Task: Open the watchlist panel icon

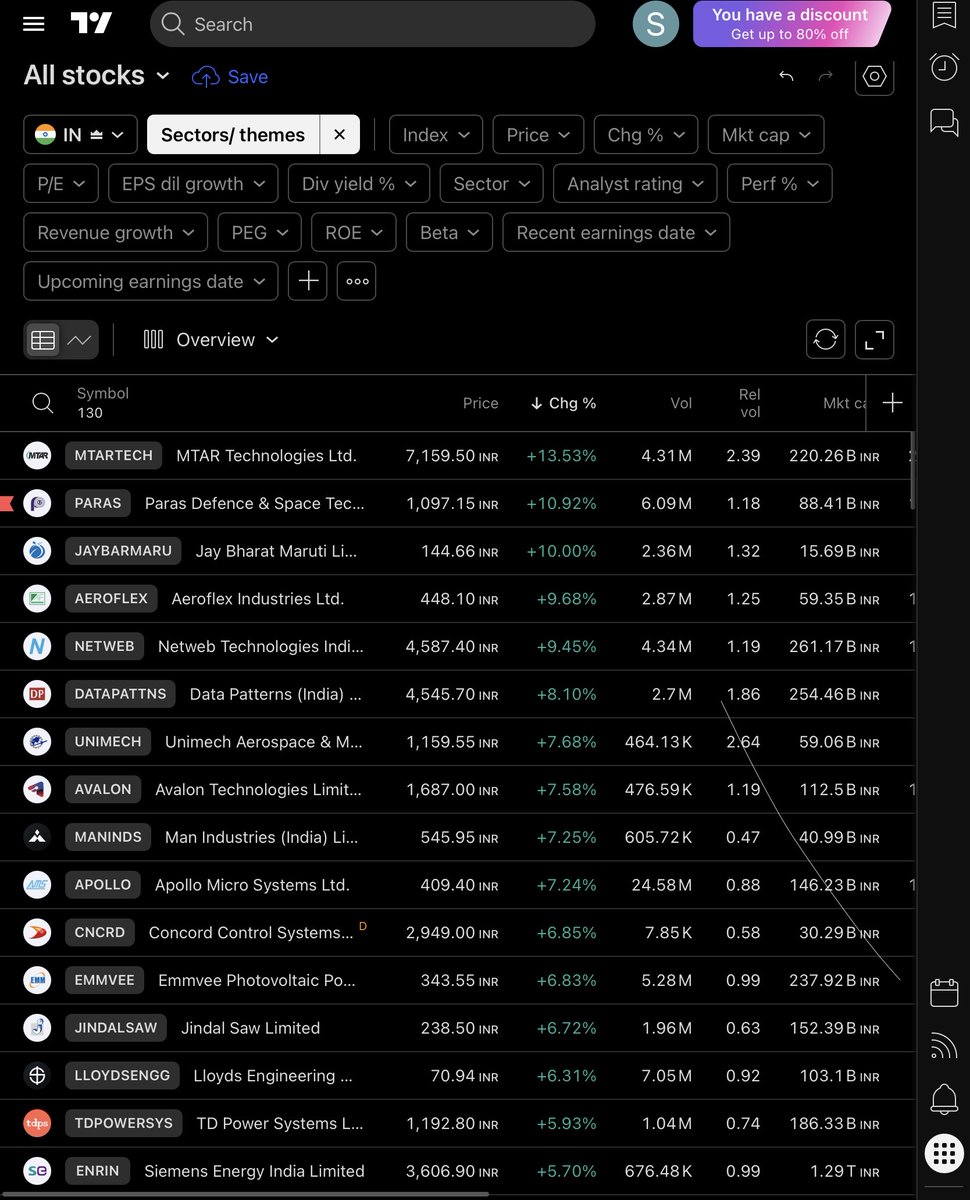Action: pyautogui.click(x=944, y=14)
